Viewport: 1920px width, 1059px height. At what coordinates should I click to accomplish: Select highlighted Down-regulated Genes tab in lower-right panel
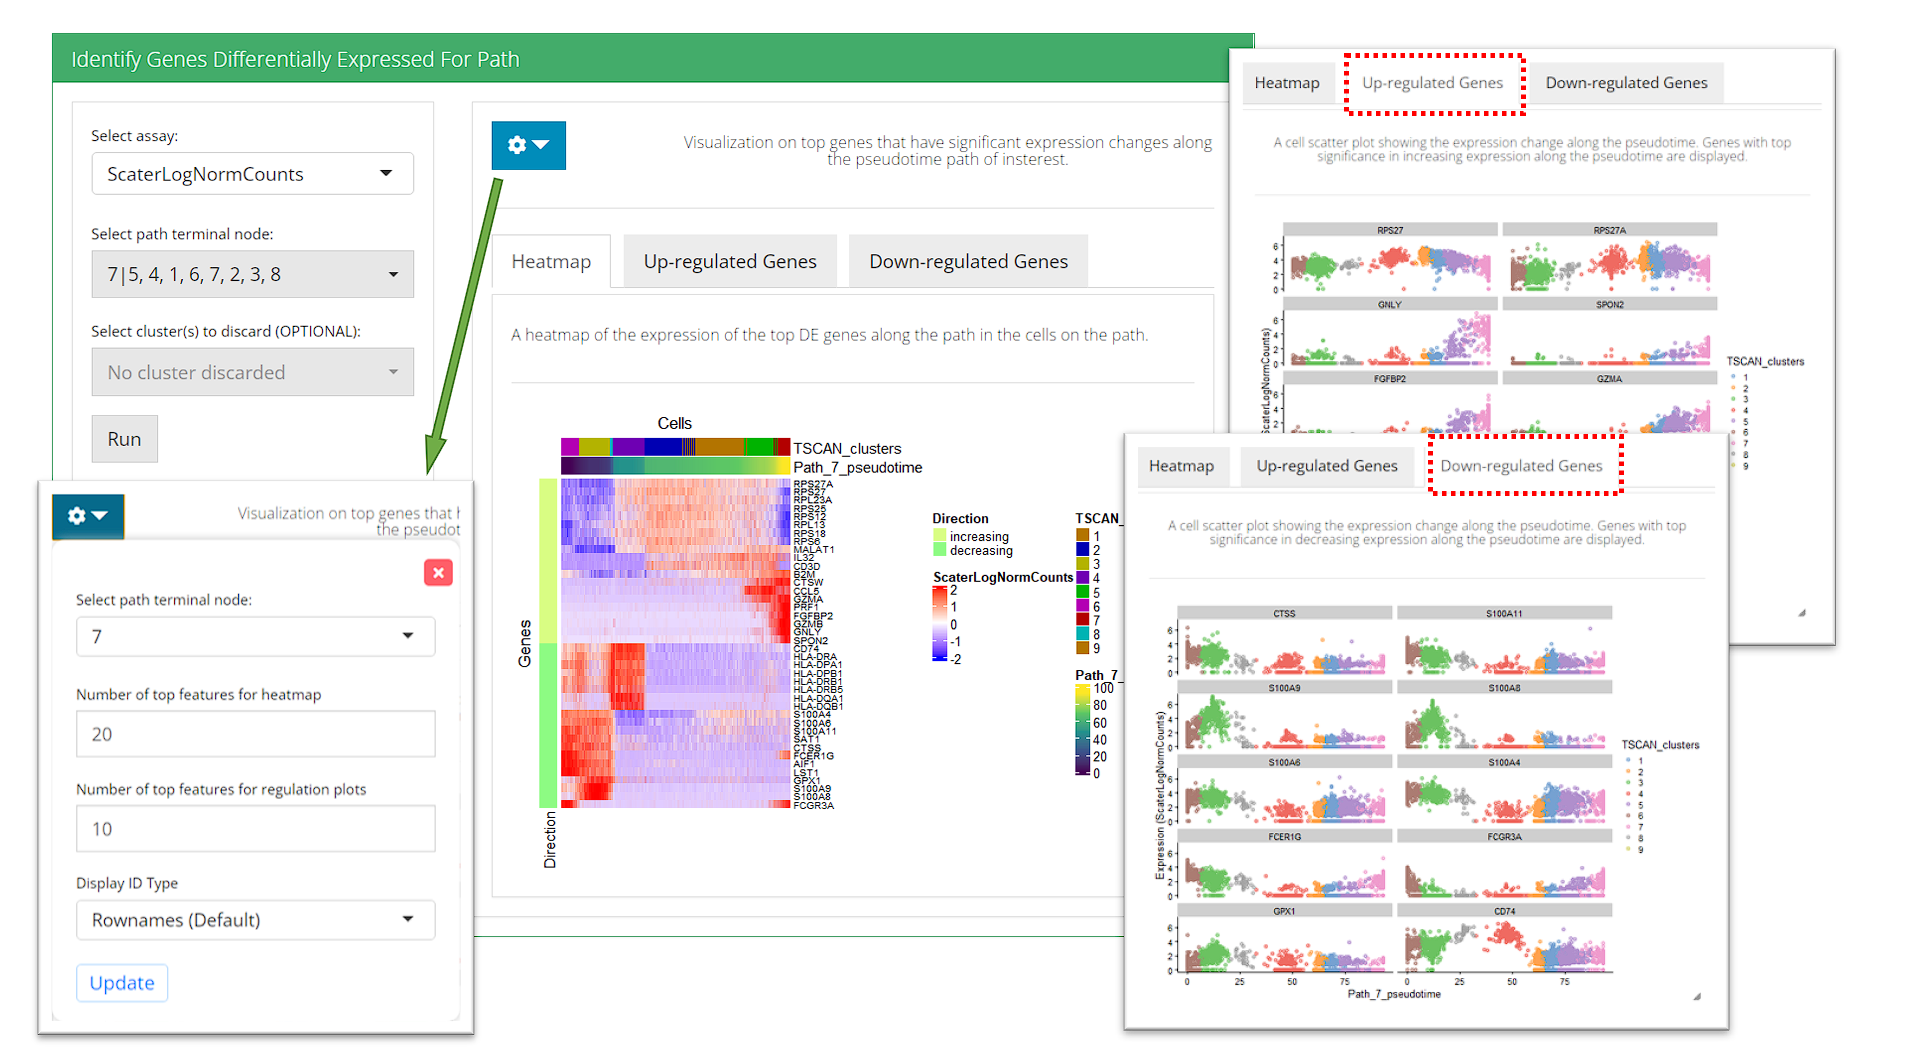point(1521,466)
